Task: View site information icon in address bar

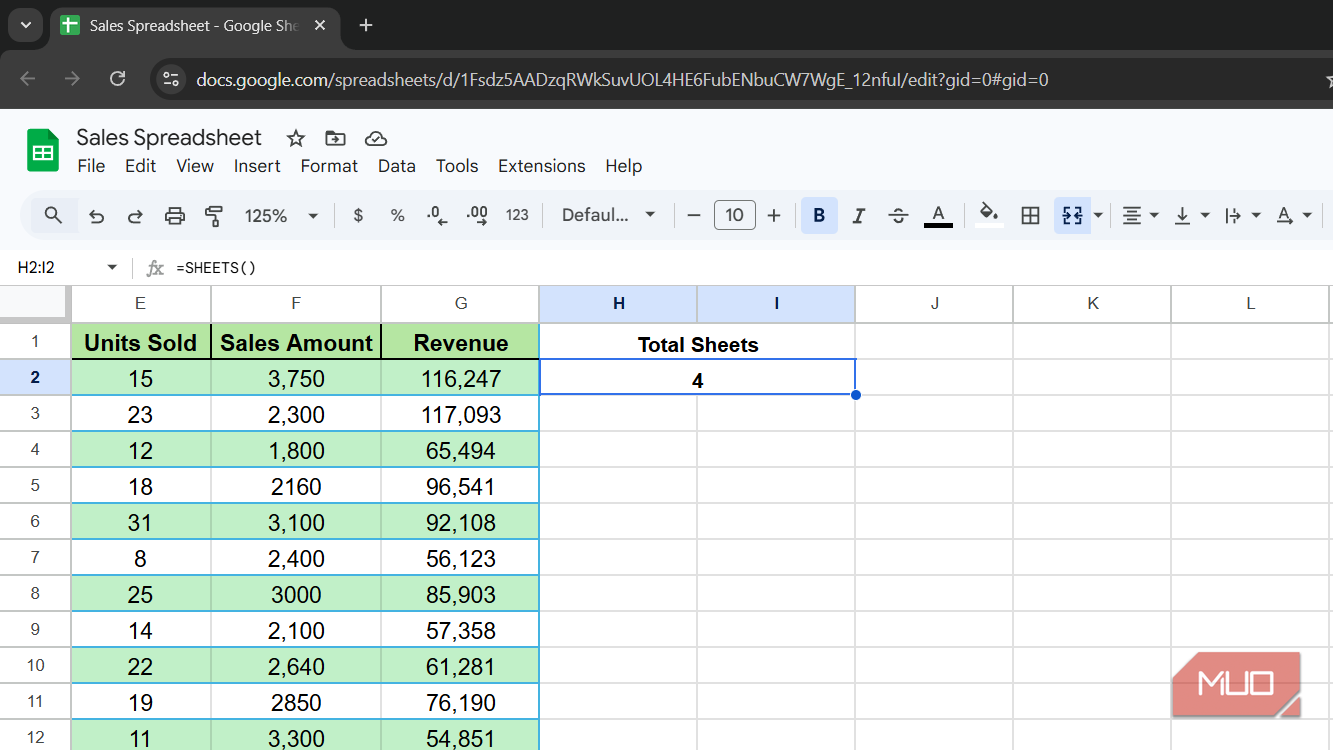Action: (171, 79)
